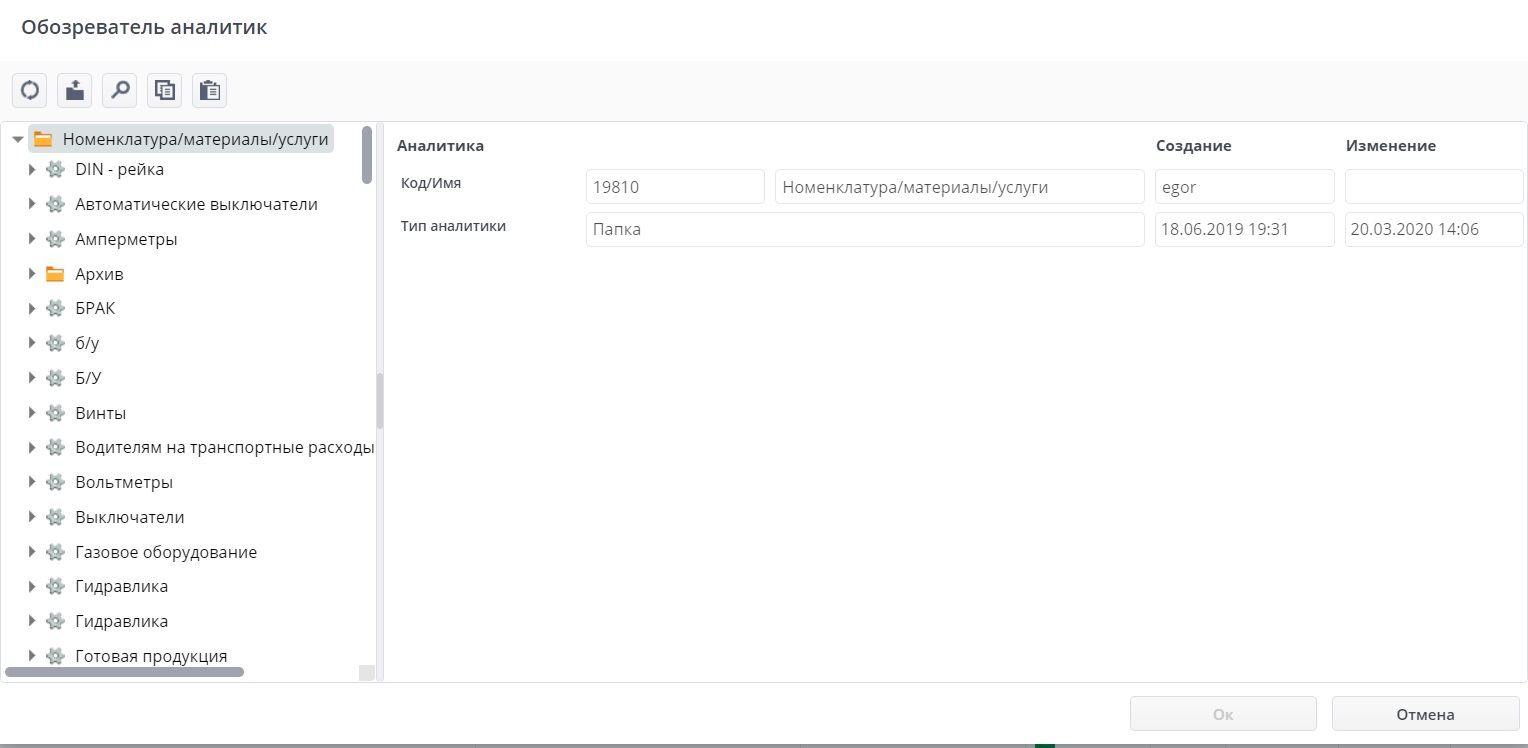Click the creation date field 18.06.2019 19:31
The width and height of the screenshot is (1528, 748).
tap(1245, 229)
